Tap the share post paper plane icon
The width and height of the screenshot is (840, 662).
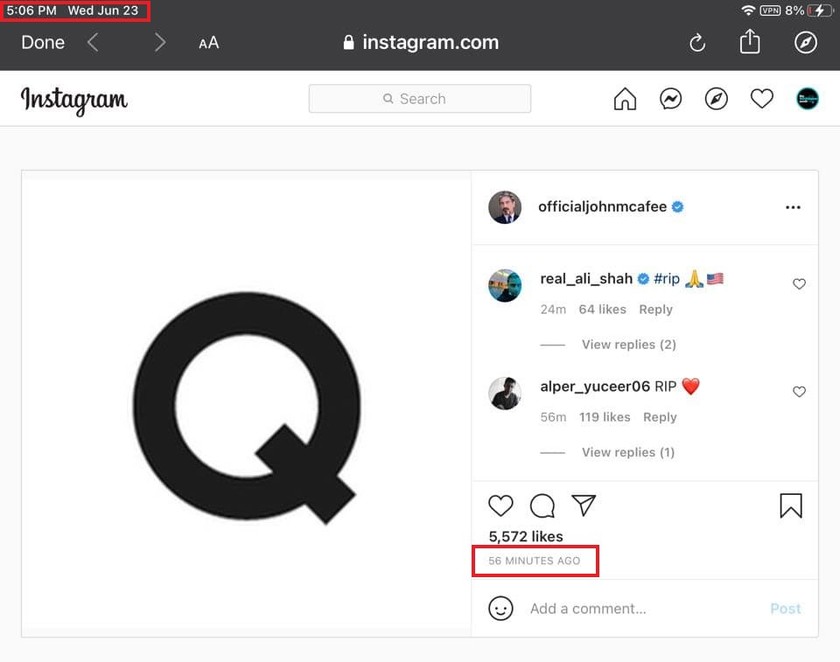coord(583,505)
